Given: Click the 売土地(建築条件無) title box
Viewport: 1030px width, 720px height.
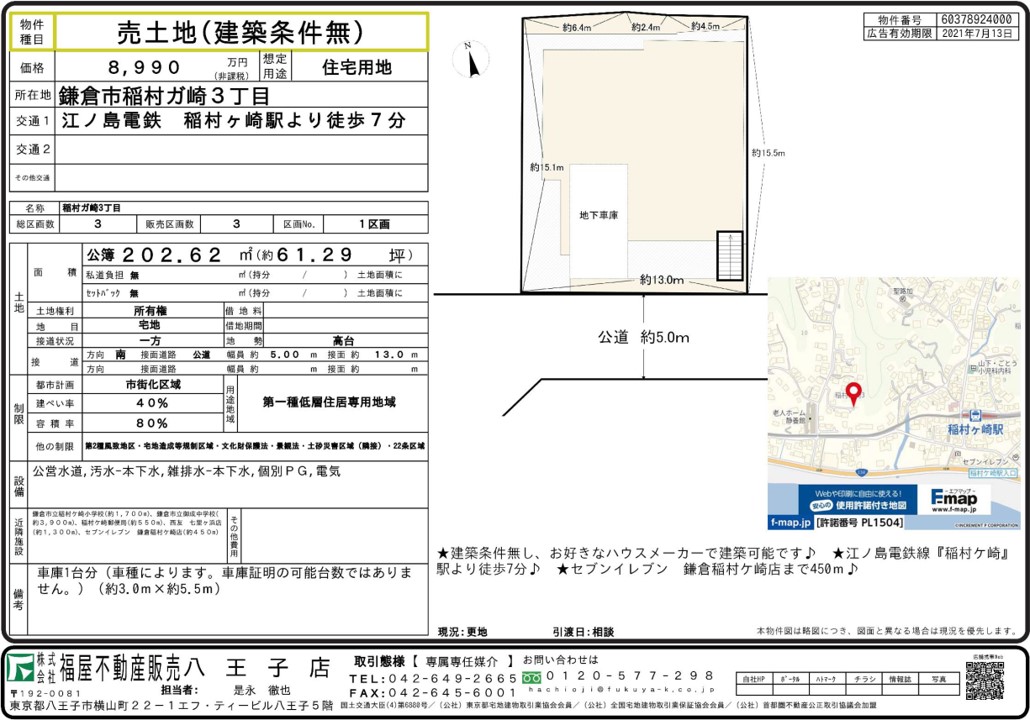Looking at the screenshot, I should pyautogui.click(x=241, y=33).
